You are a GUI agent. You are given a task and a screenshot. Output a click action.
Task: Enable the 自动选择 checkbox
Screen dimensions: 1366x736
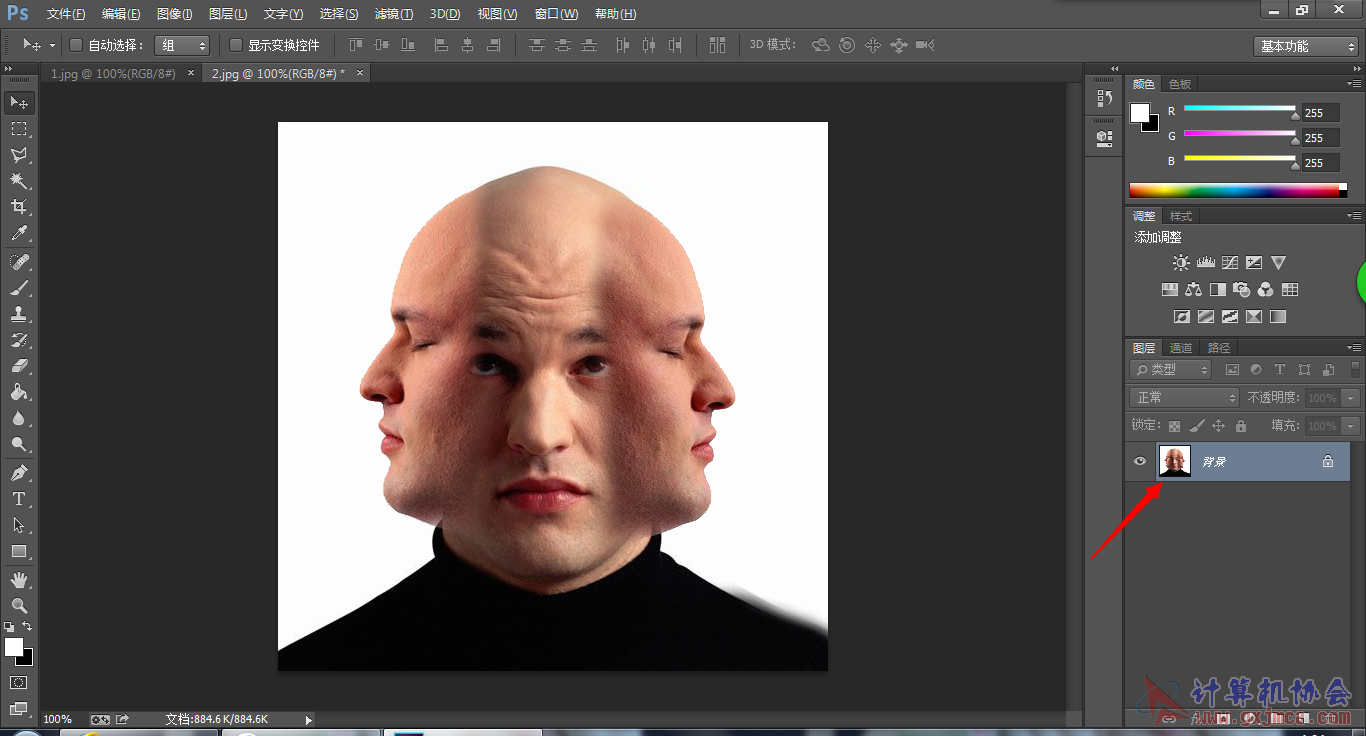click(76, 45)
